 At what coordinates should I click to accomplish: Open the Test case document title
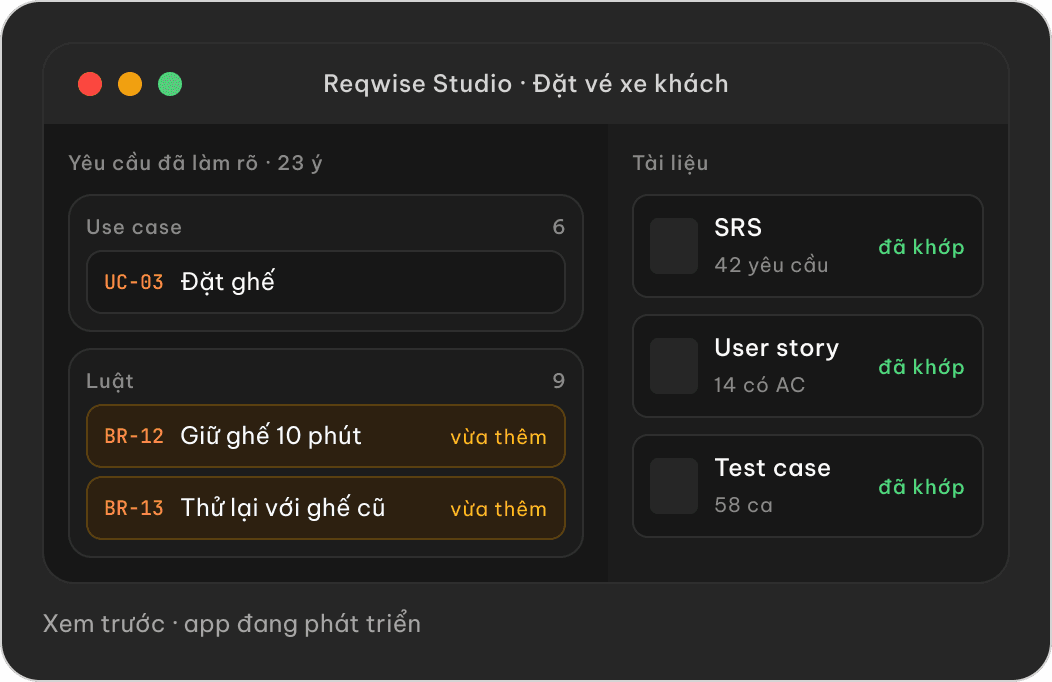[772, 467]
